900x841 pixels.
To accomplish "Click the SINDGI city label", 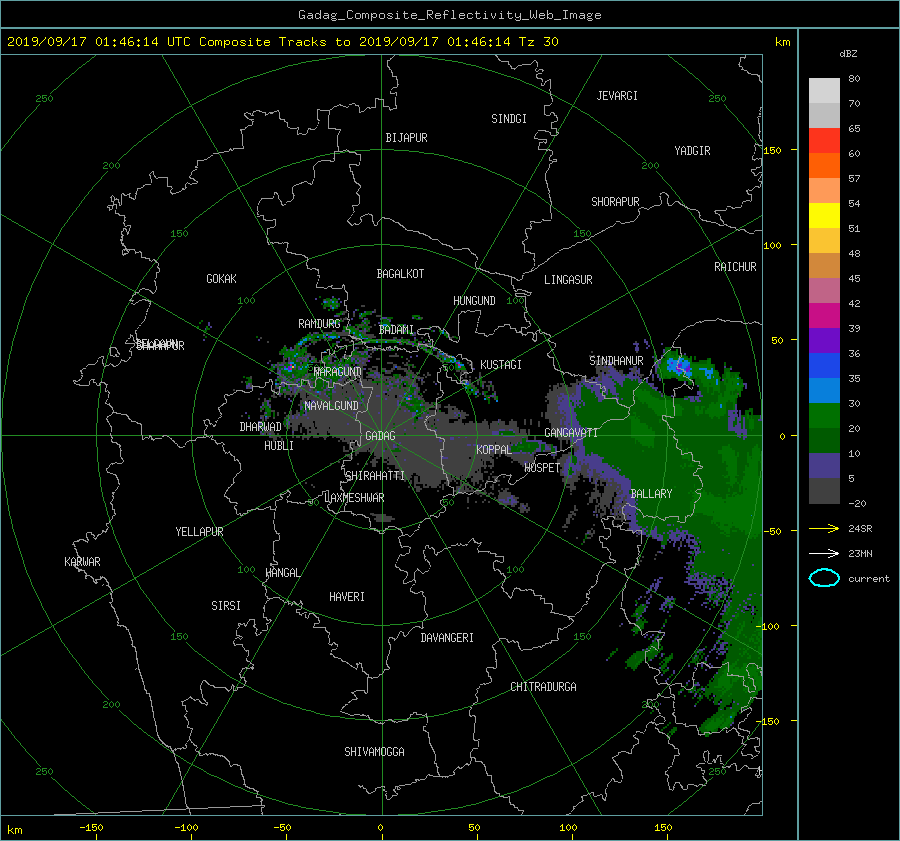I will point(509,119).
